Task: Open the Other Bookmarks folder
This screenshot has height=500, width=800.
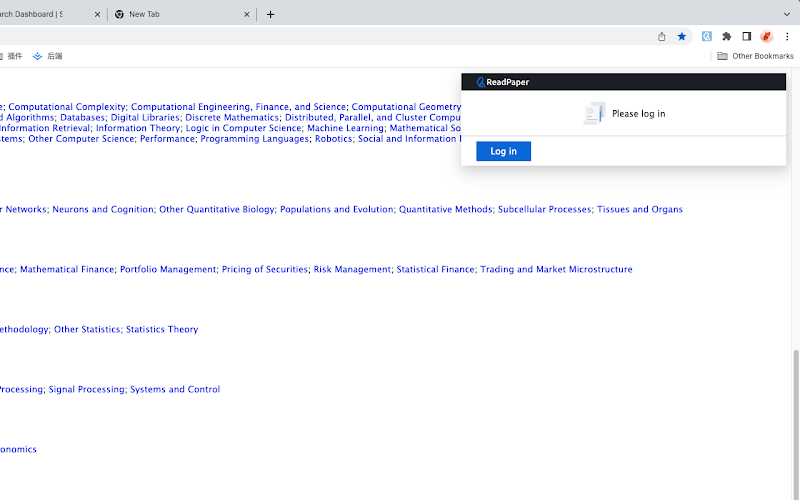Action: (x=756, y=56)
